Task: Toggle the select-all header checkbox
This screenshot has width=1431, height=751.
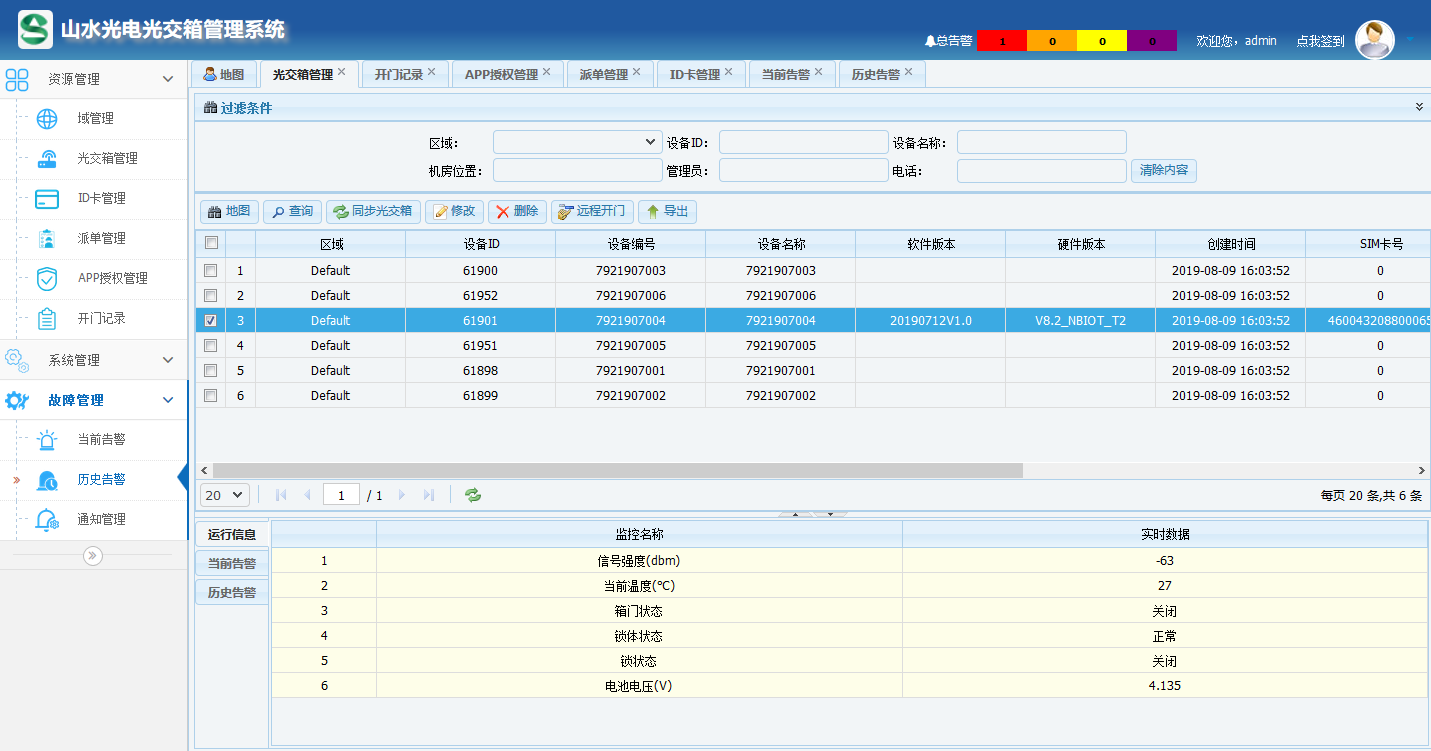Action: 210,243
